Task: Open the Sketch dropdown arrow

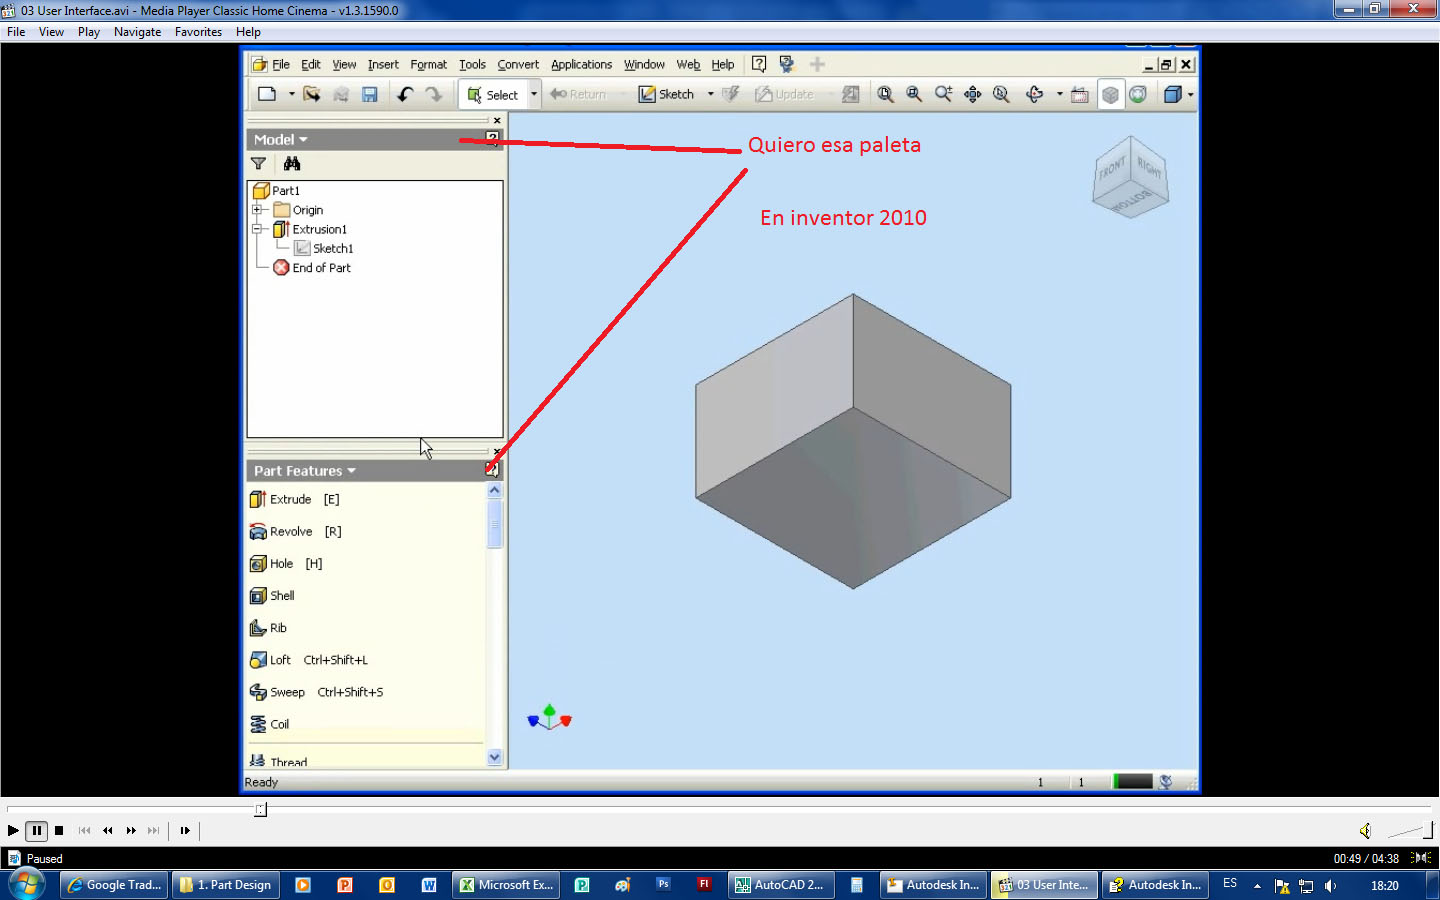Action: 711,94
